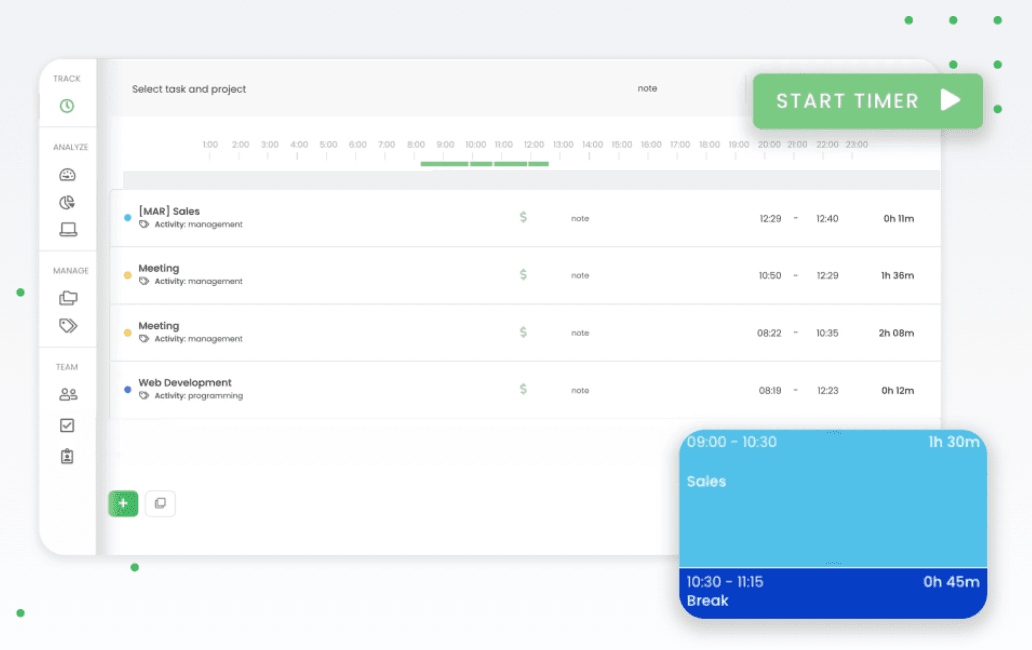
Task: Click the duplicate entry copy button
Action: [x=160, y=503]
